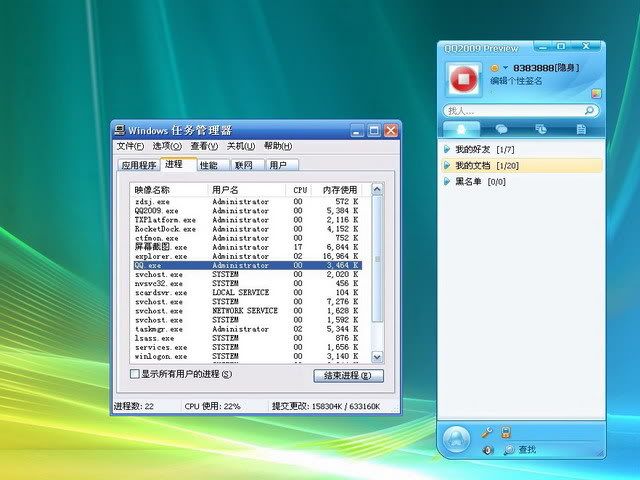Open the document tab icon in QQ
This screenshot has height=480, width=640.
[x=581, y=129]
